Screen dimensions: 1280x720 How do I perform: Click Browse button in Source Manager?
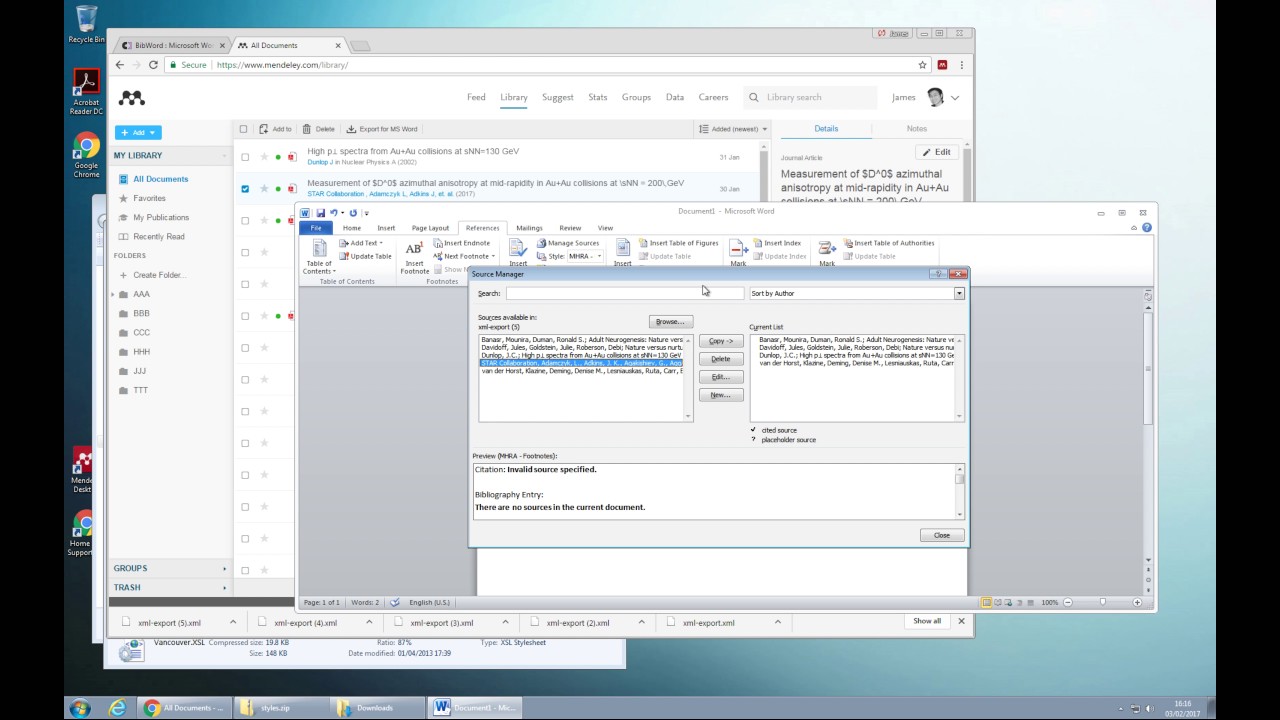tap(670, 322)
